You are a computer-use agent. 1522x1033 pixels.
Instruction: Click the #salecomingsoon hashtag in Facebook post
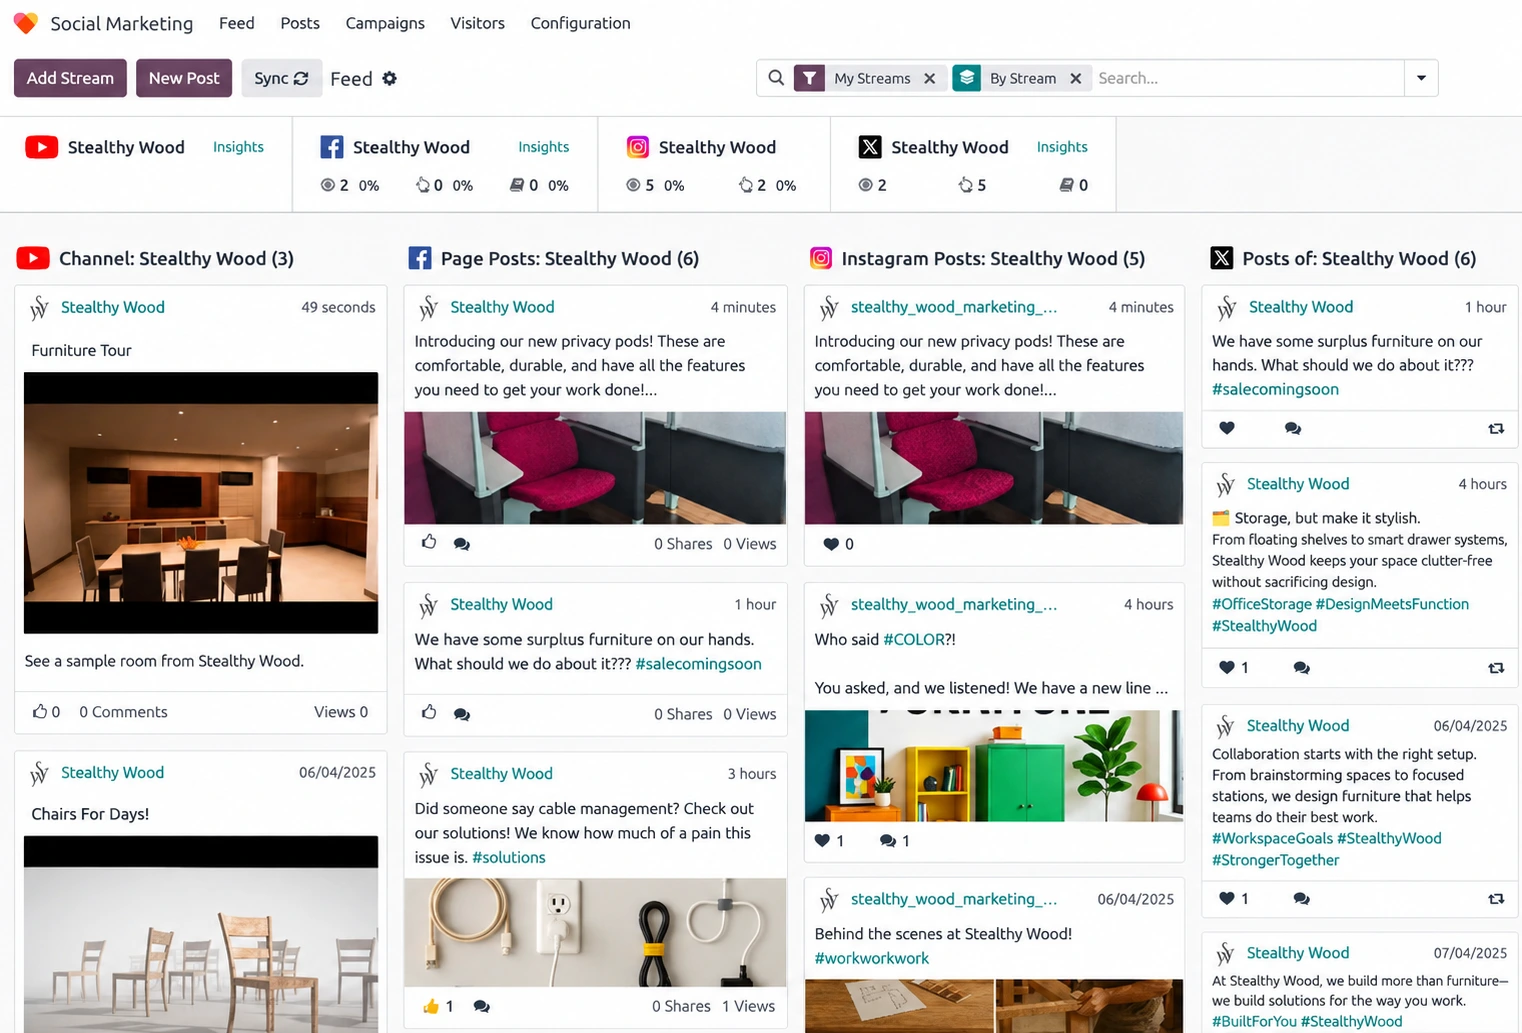pos(698,664)
